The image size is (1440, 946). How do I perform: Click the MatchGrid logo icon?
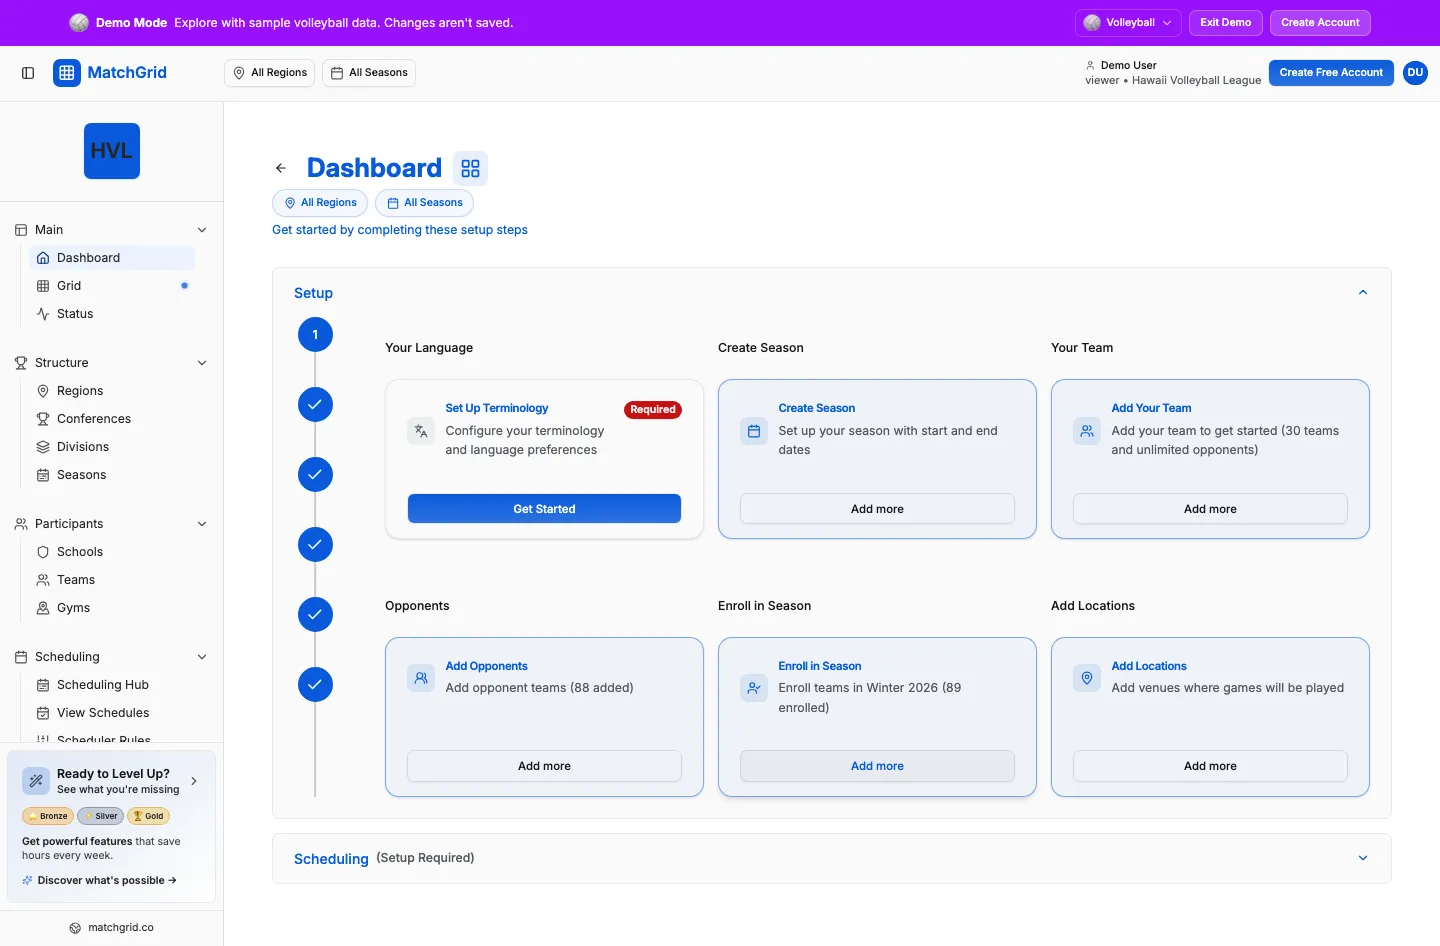66,72
